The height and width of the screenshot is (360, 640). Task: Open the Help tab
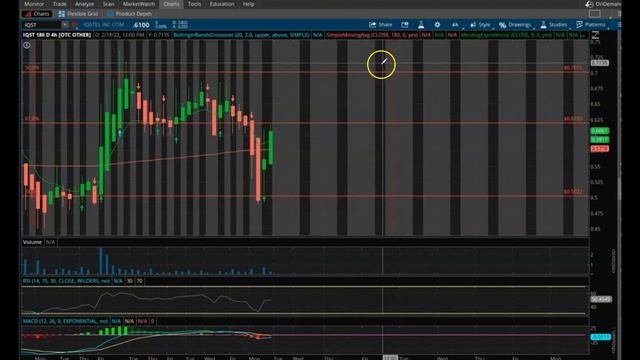(x=249, y=4)
